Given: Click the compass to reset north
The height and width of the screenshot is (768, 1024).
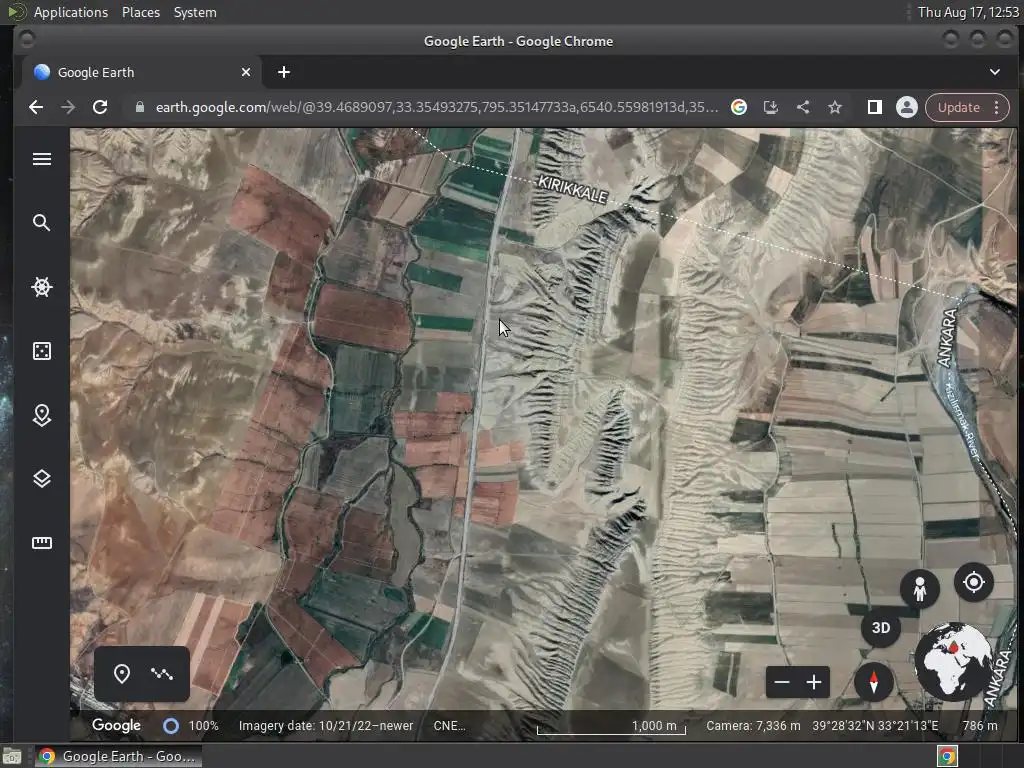Looking at the screenshot, I should coord(873,682).
